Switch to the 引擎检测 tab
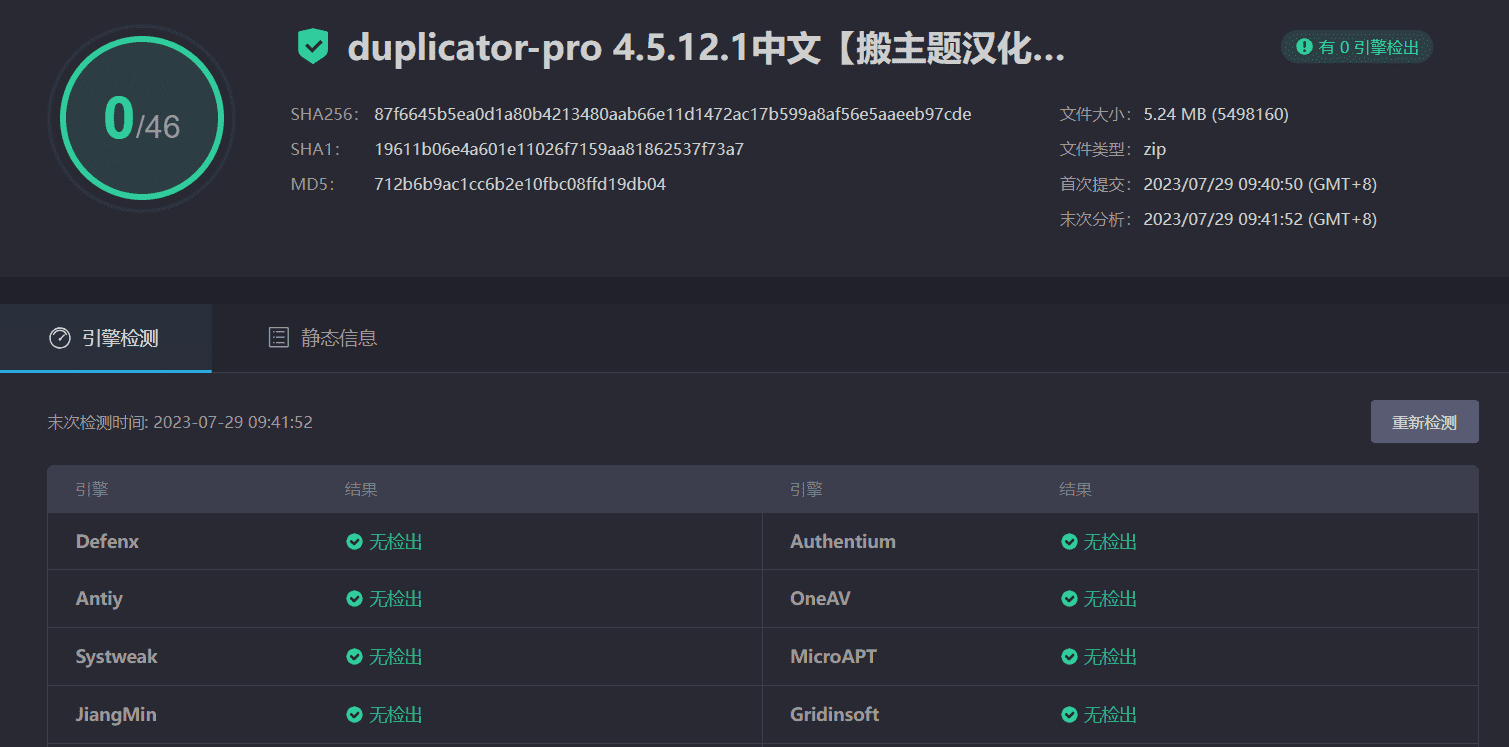Viewport: 1509px width, 747px height. click(106, 338)
